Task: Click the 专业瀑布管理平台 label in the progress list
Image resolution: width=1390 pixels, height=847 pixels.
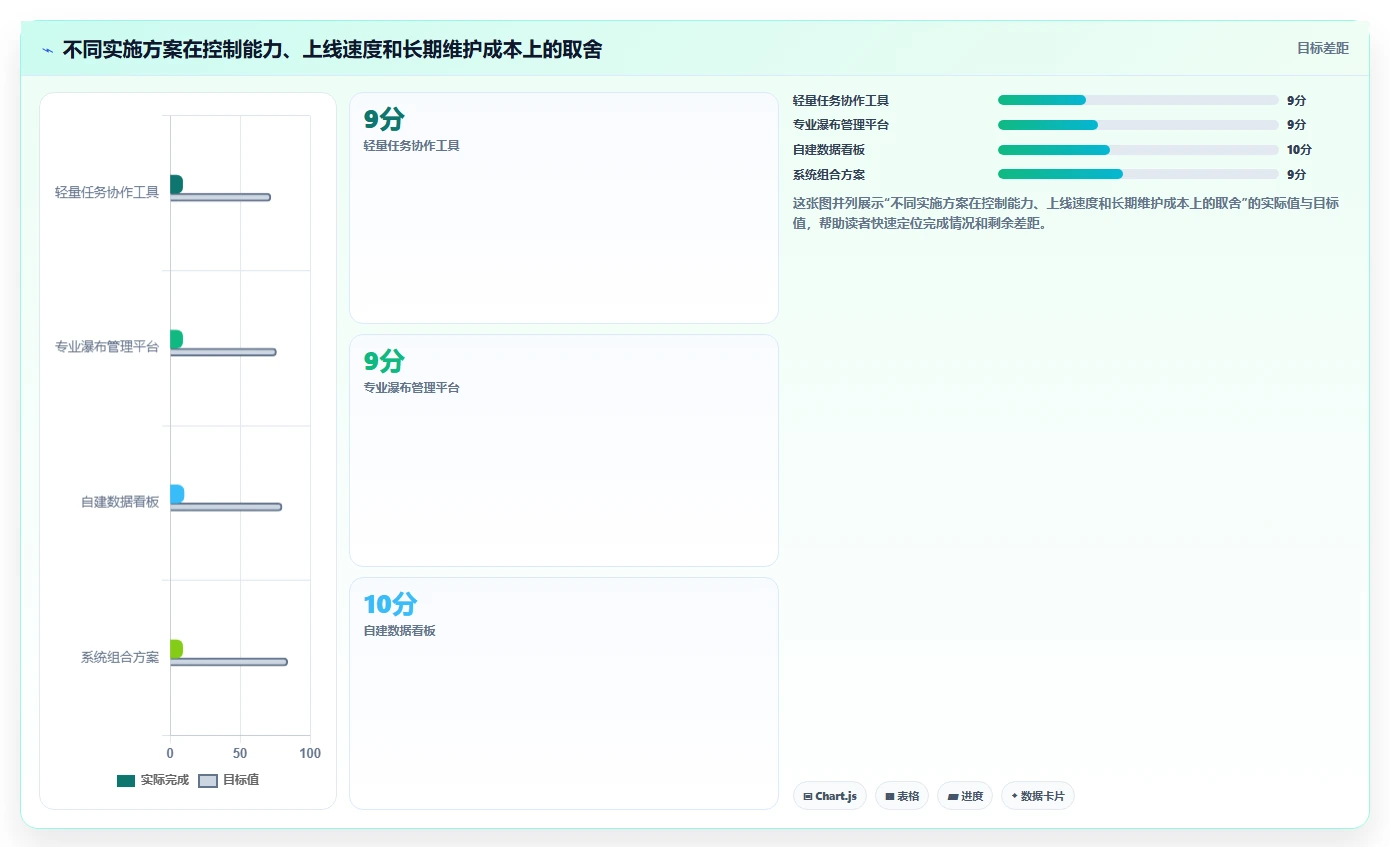Action: [x=841, y=125]
